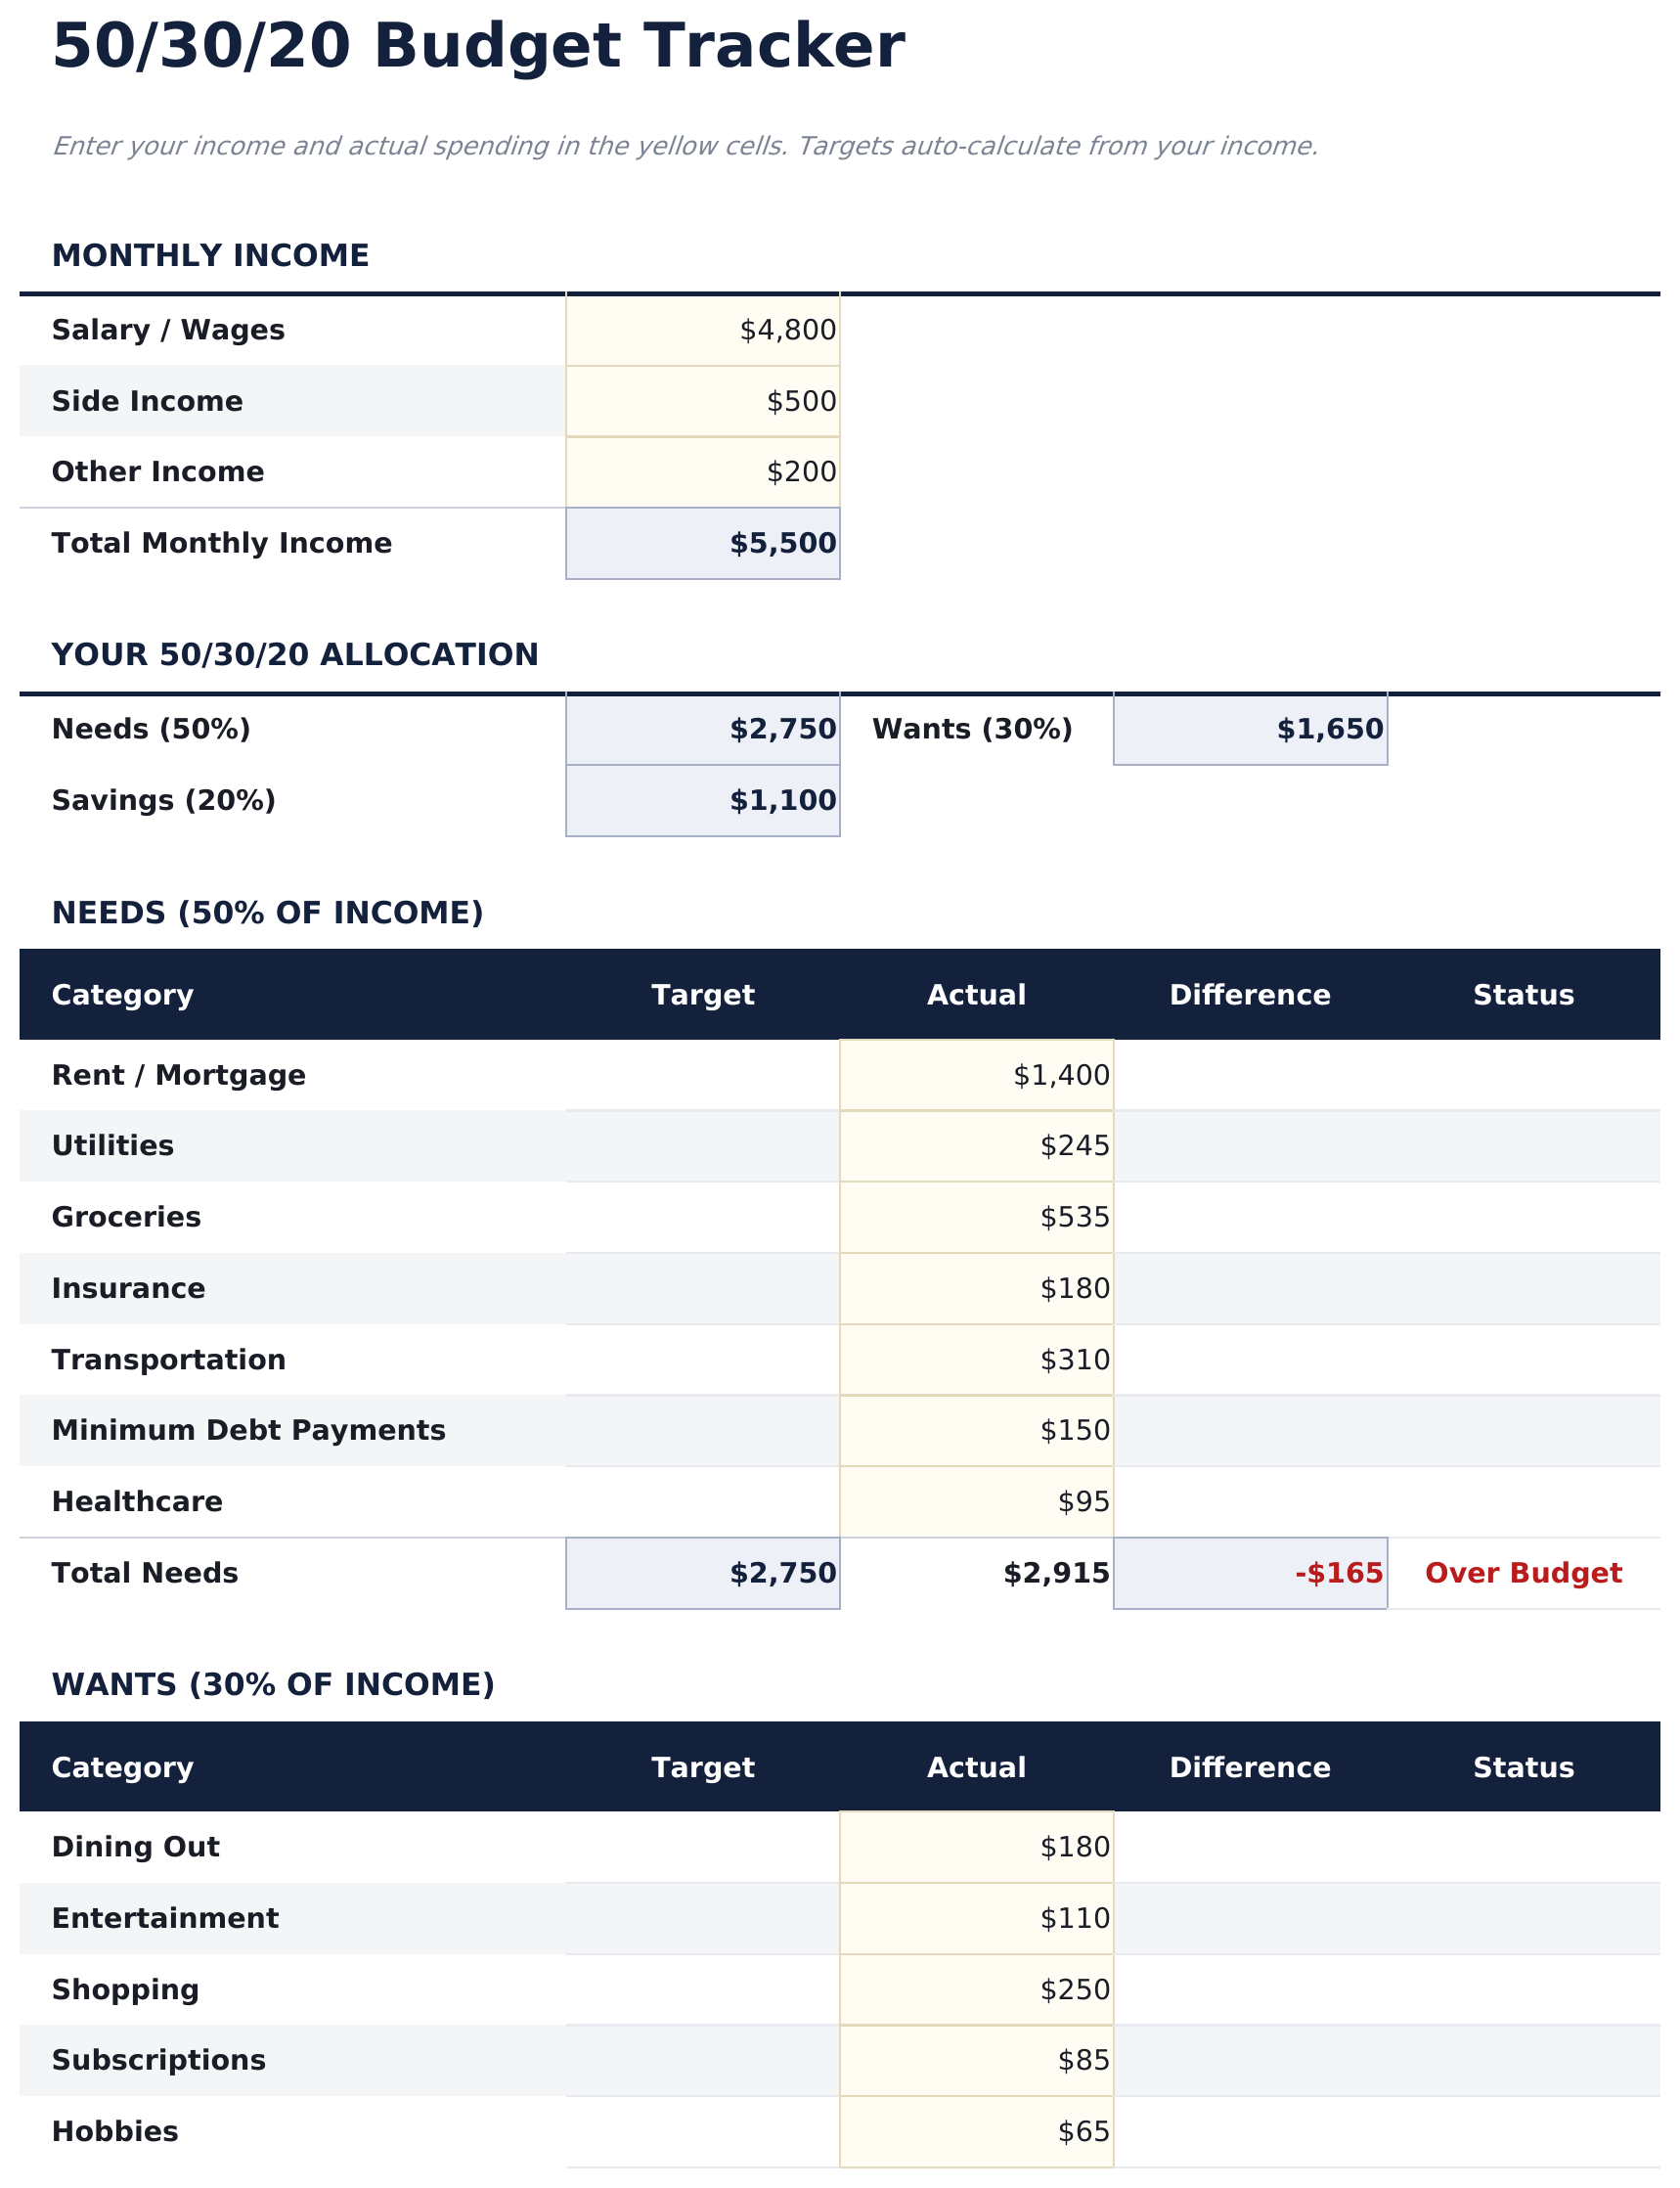Screen dimensions: 1680x2188
Task: Select the Shopping $250 cell
Action: pyautogui.click(x=976, y=1990)
